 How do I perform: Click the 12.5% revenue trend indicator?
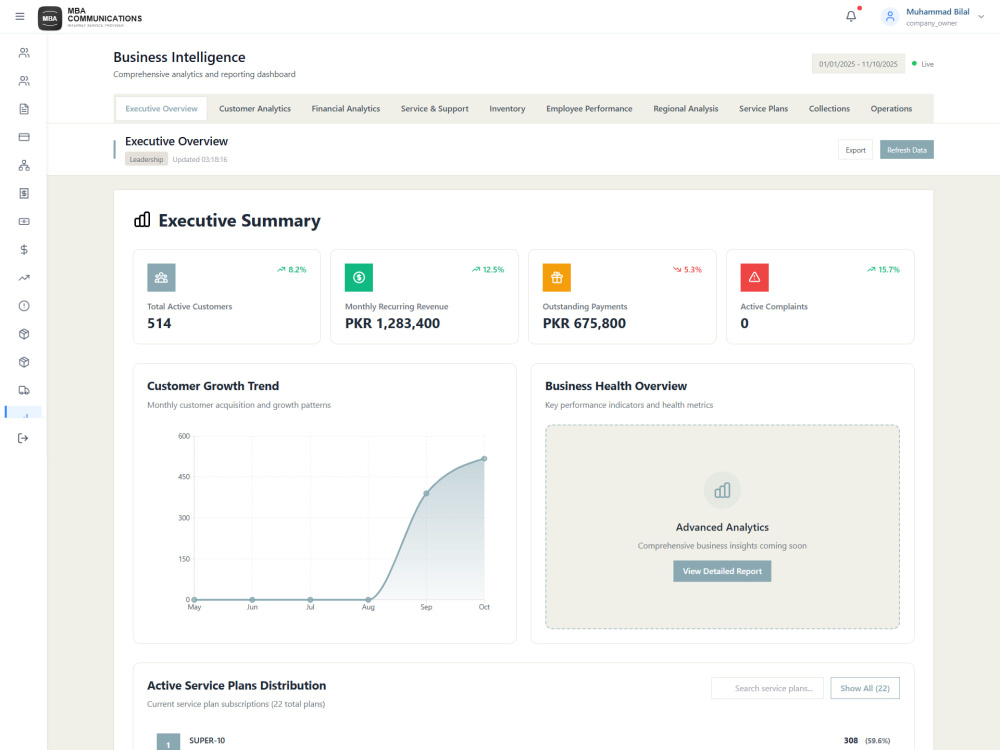coord(488,270)
